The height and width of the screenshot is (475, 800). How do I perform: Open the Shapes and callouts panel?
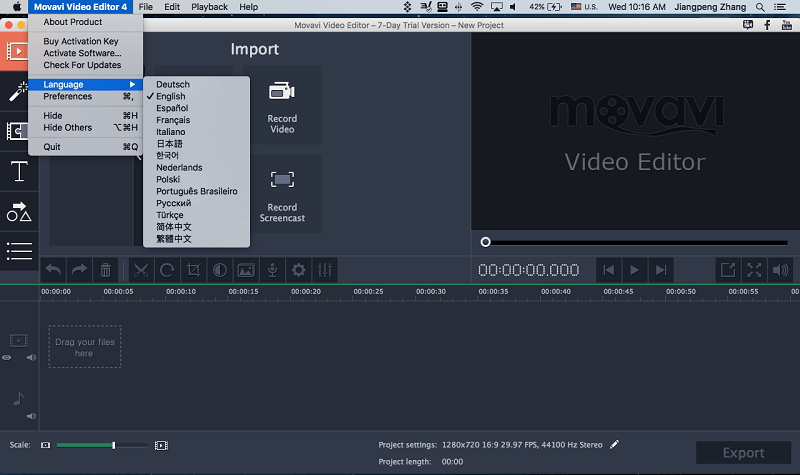(x=19, y=211)
